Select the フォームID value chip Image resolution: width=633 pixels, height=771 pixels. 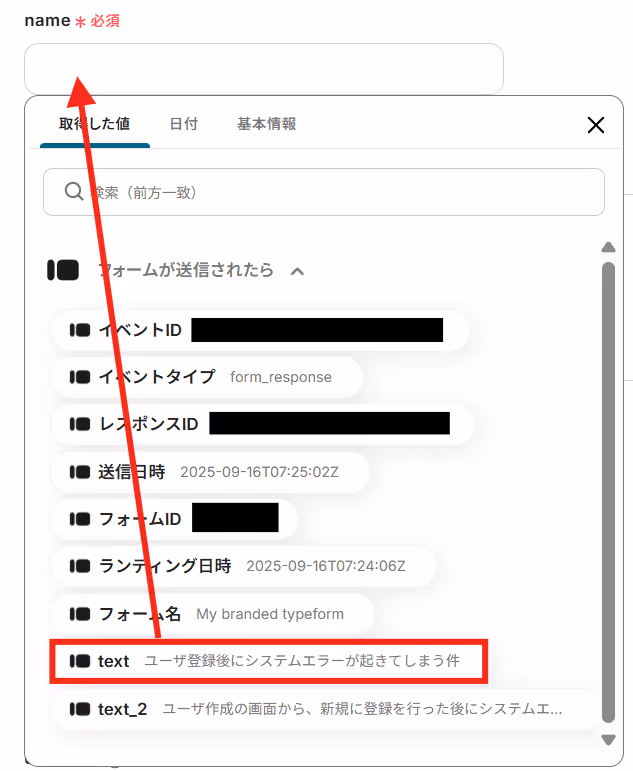pos(175,519)
